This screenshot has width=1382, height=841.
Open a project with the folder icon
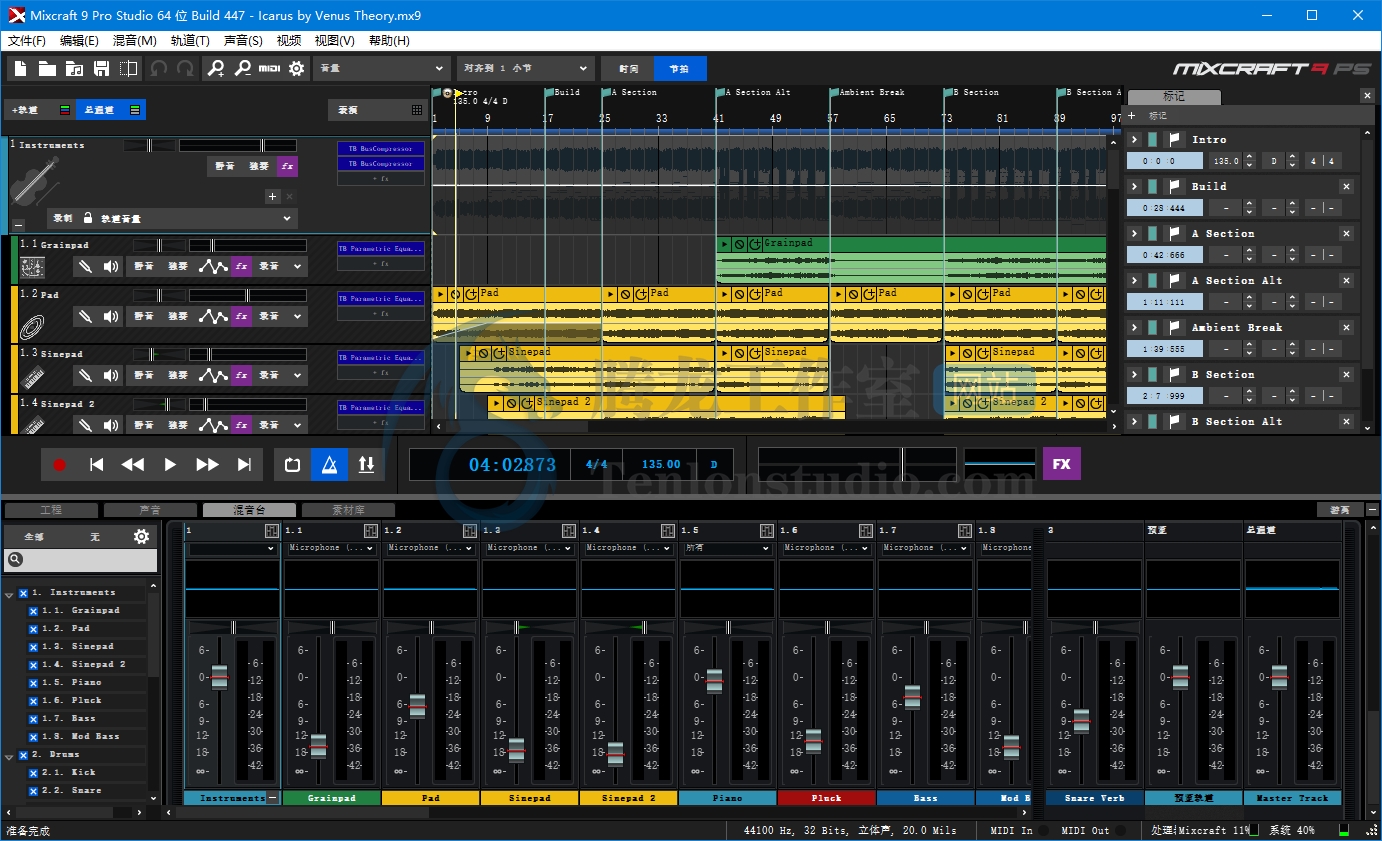pos(47,68)
